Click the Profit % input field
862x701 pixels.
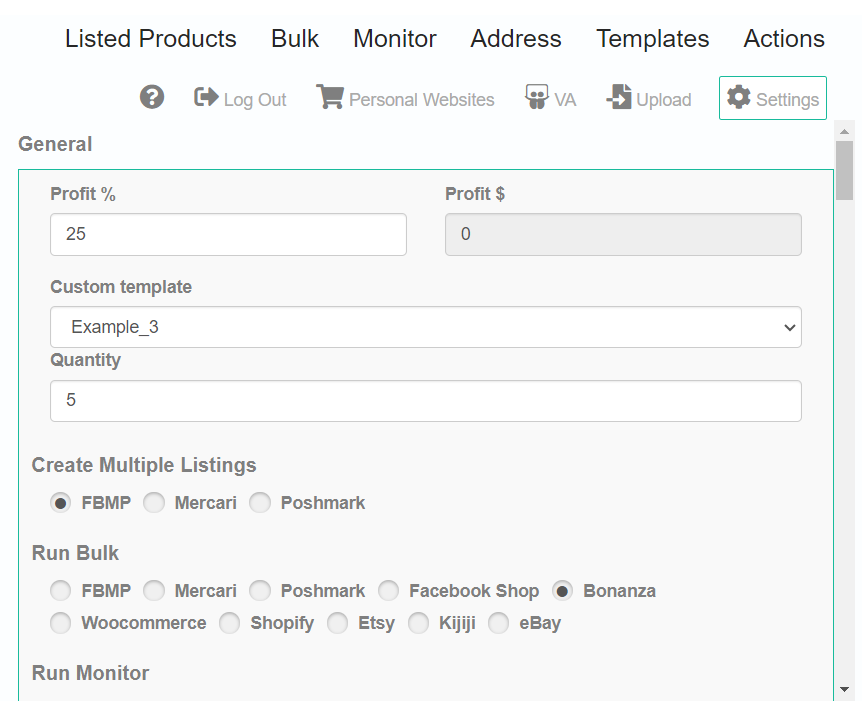[x=228, y=234]
